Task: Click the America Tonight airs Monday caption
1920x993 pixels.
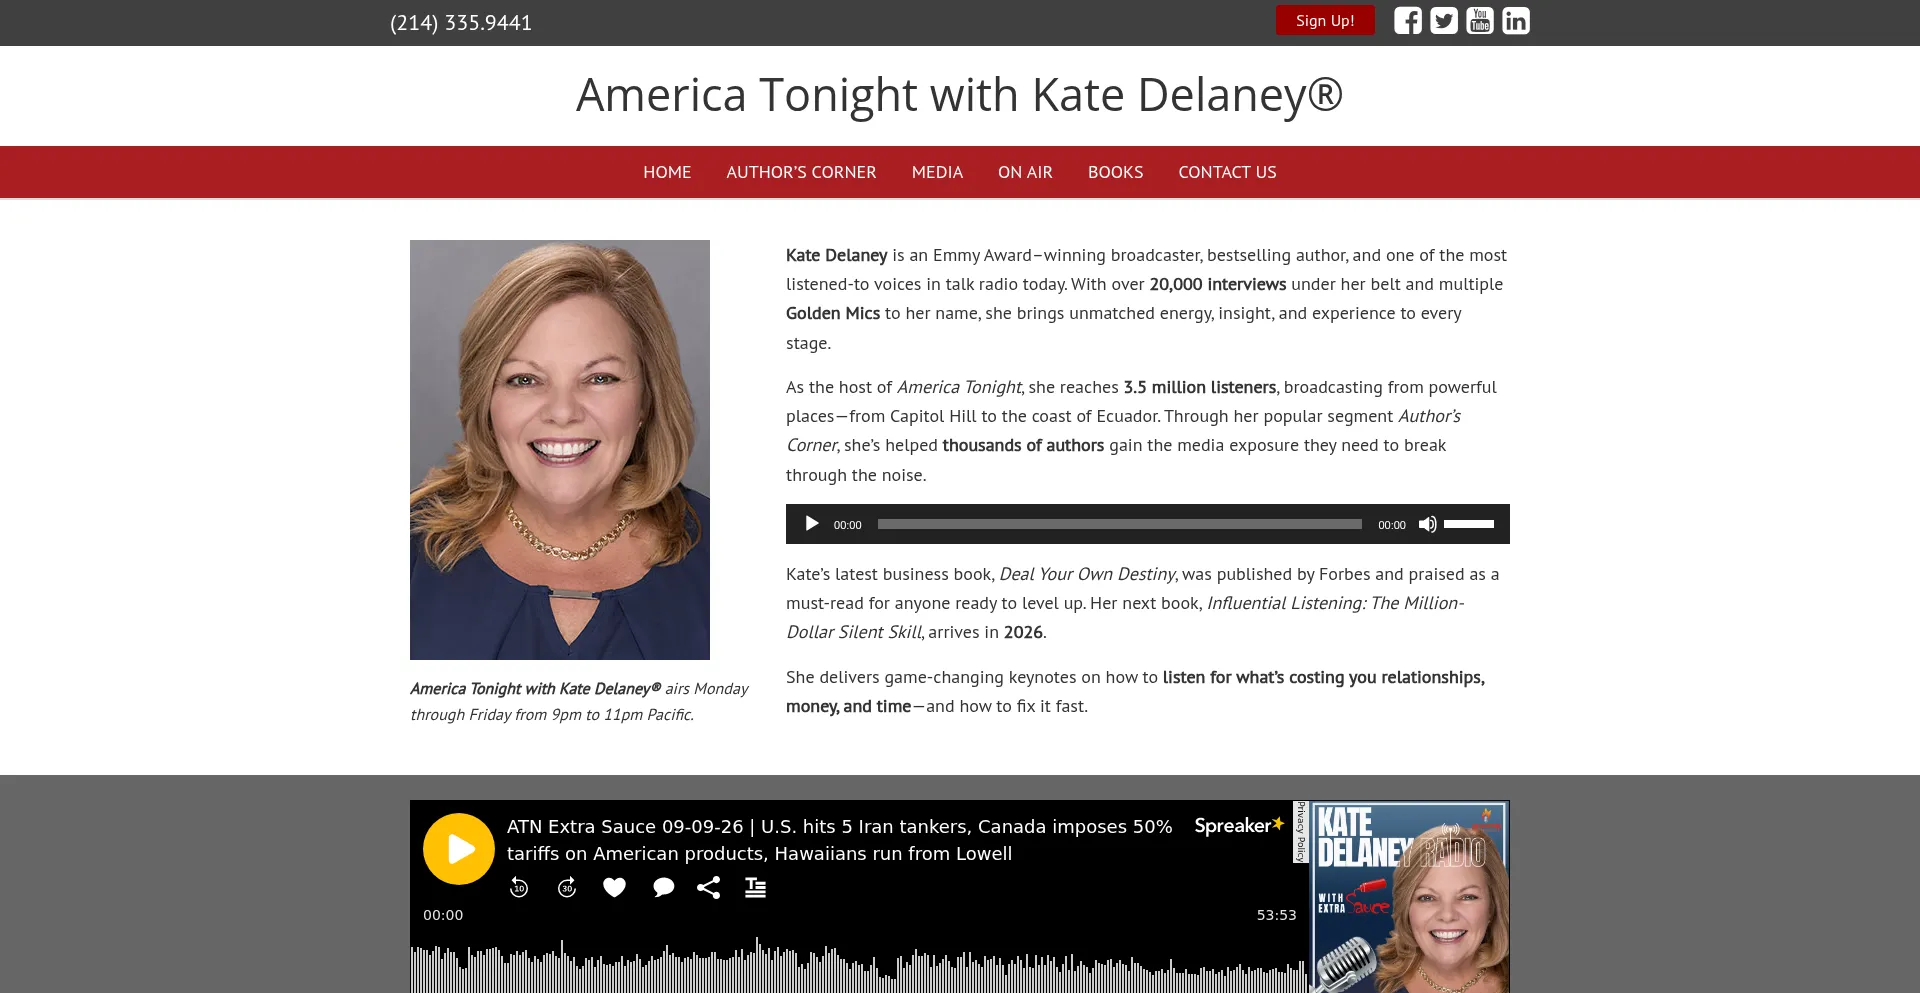Action: coord(579,701)
